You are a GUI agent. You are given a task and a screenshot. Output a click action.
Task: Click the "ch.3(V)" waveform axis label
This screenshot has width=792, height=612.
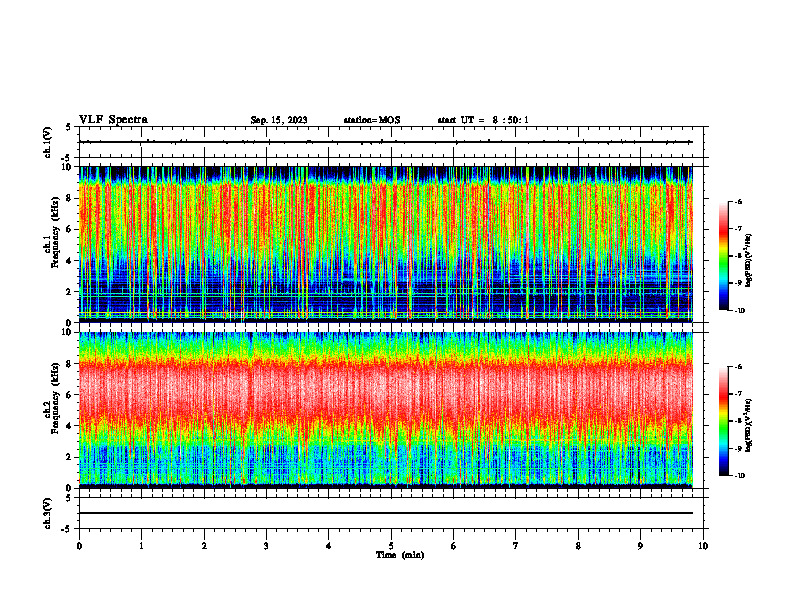(48, 513)
